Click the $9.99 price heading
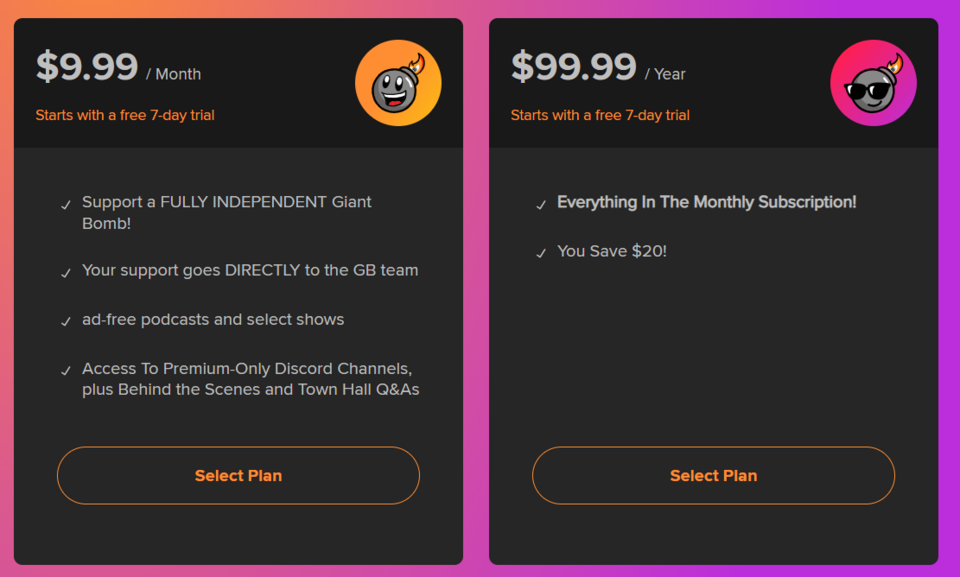This screenshot has width=960, height=577. click(87, 66)
